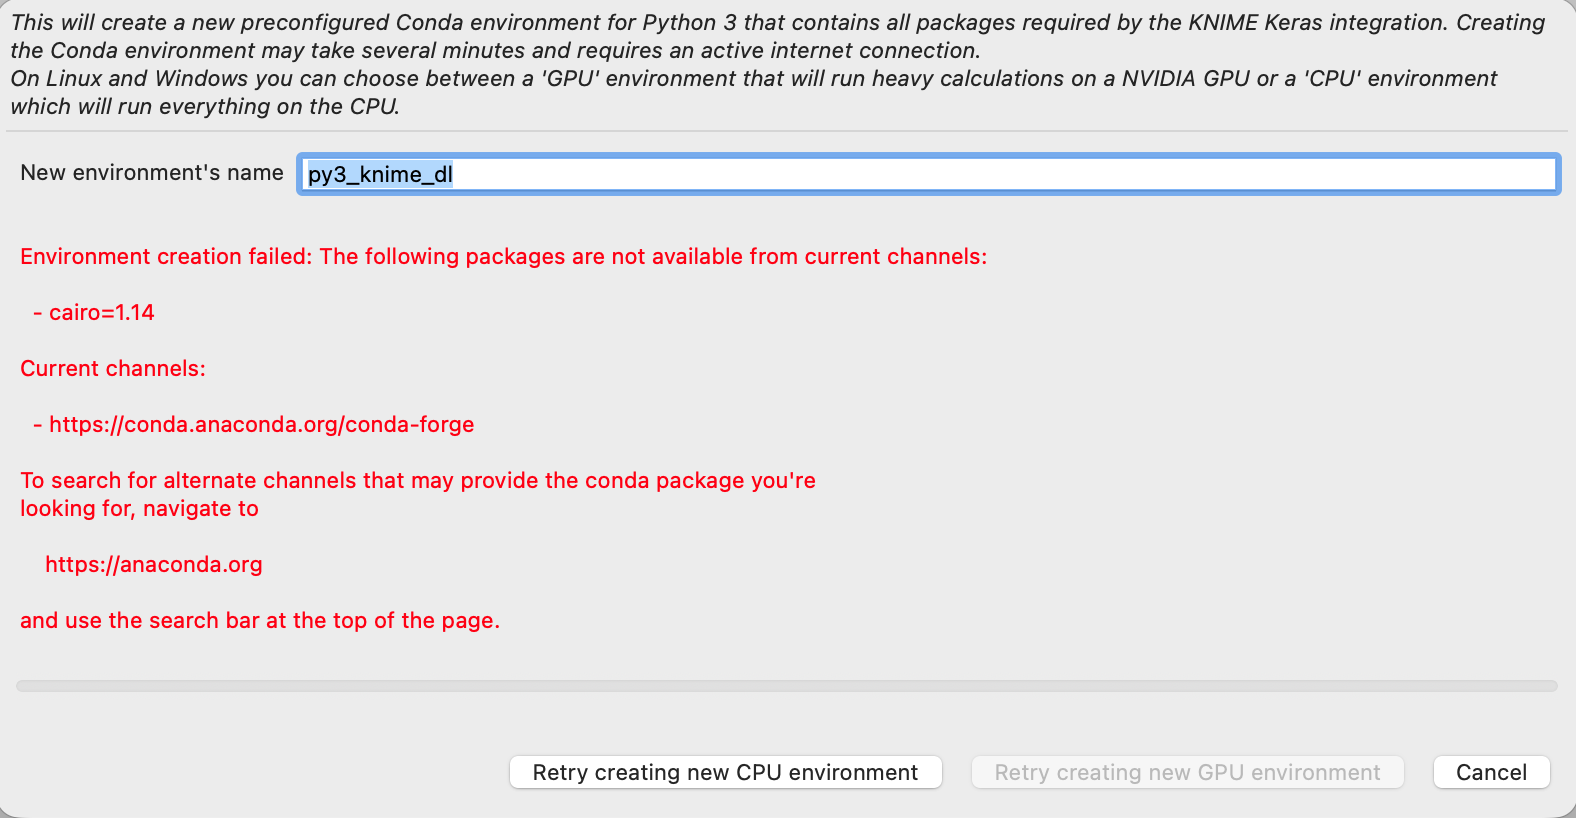Cancel the environment creation dialog
The image size is (1576, 818).
(x=1491, y=772)
